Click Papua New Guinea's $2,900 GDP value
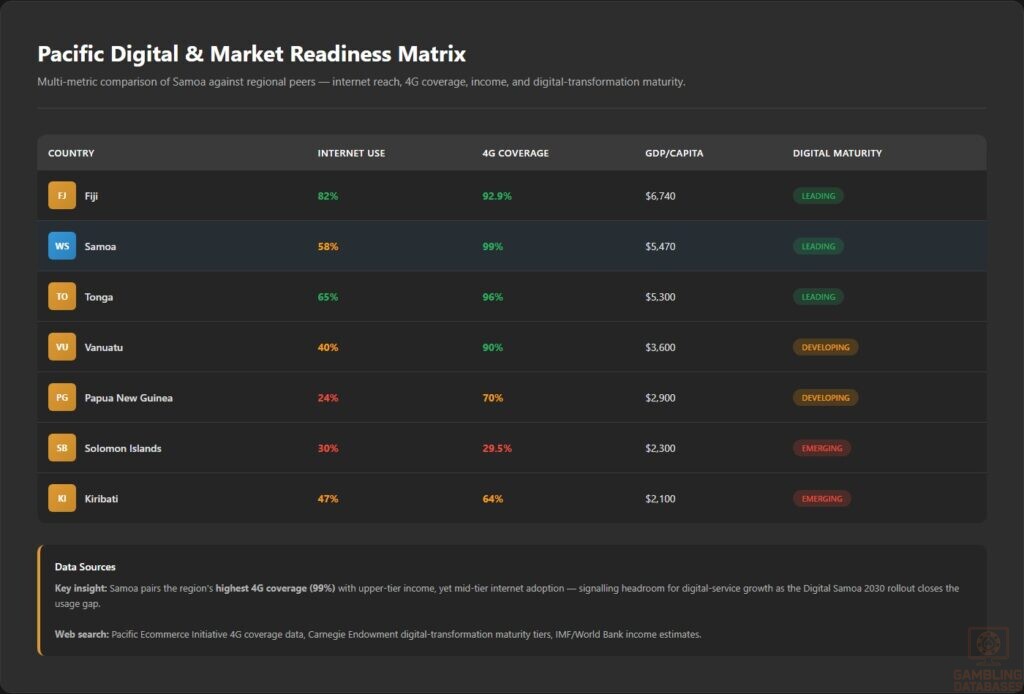 pos(660,398)
